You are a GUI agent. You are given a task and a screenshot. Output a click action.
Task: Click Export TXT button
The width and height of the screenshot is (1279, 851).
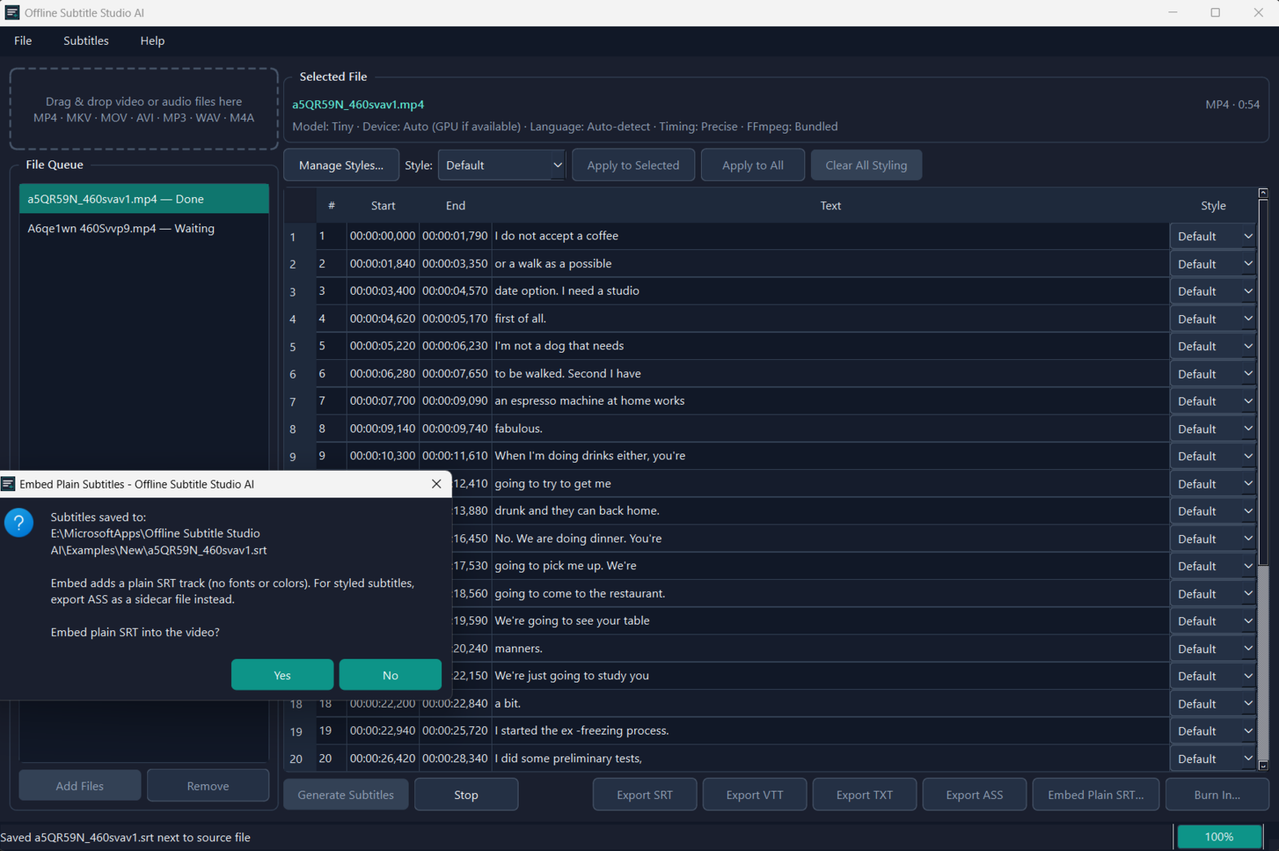click(x=865, y=795)
